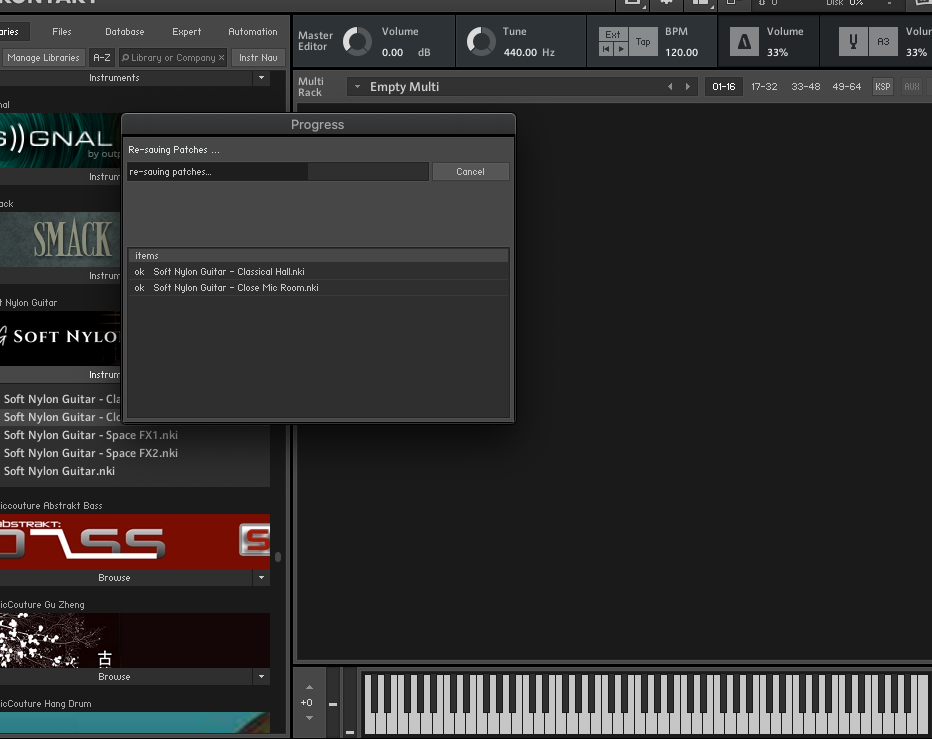Toggle the A3 reference pitch button
The width and height of the screenshot is (932, 739).
coord(883,42)
